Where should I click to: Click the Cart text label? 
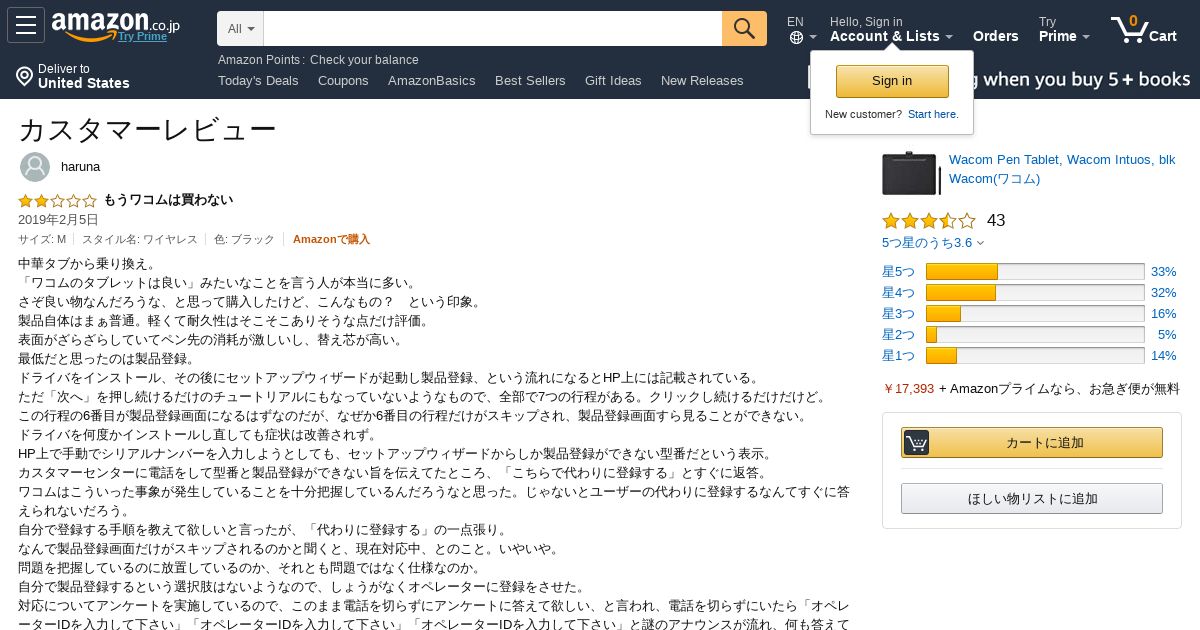(x=1163, y=36)
